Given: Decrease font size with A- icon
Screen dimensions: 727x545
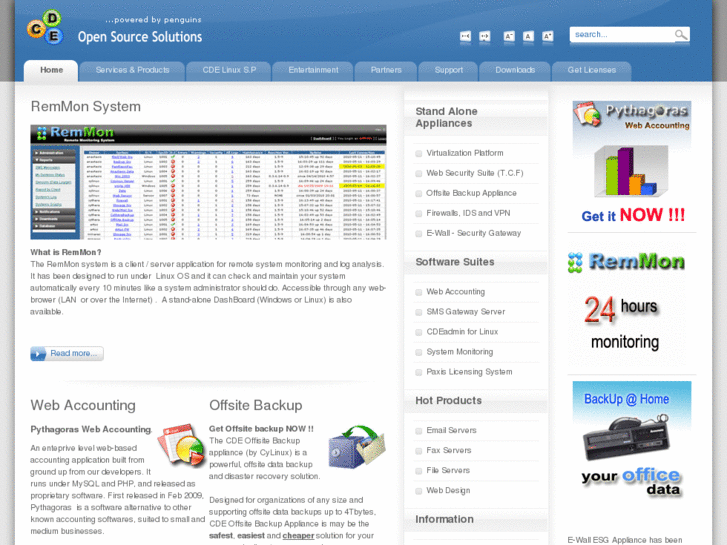Looking at the screenshot, I should [x=509, y=36].
